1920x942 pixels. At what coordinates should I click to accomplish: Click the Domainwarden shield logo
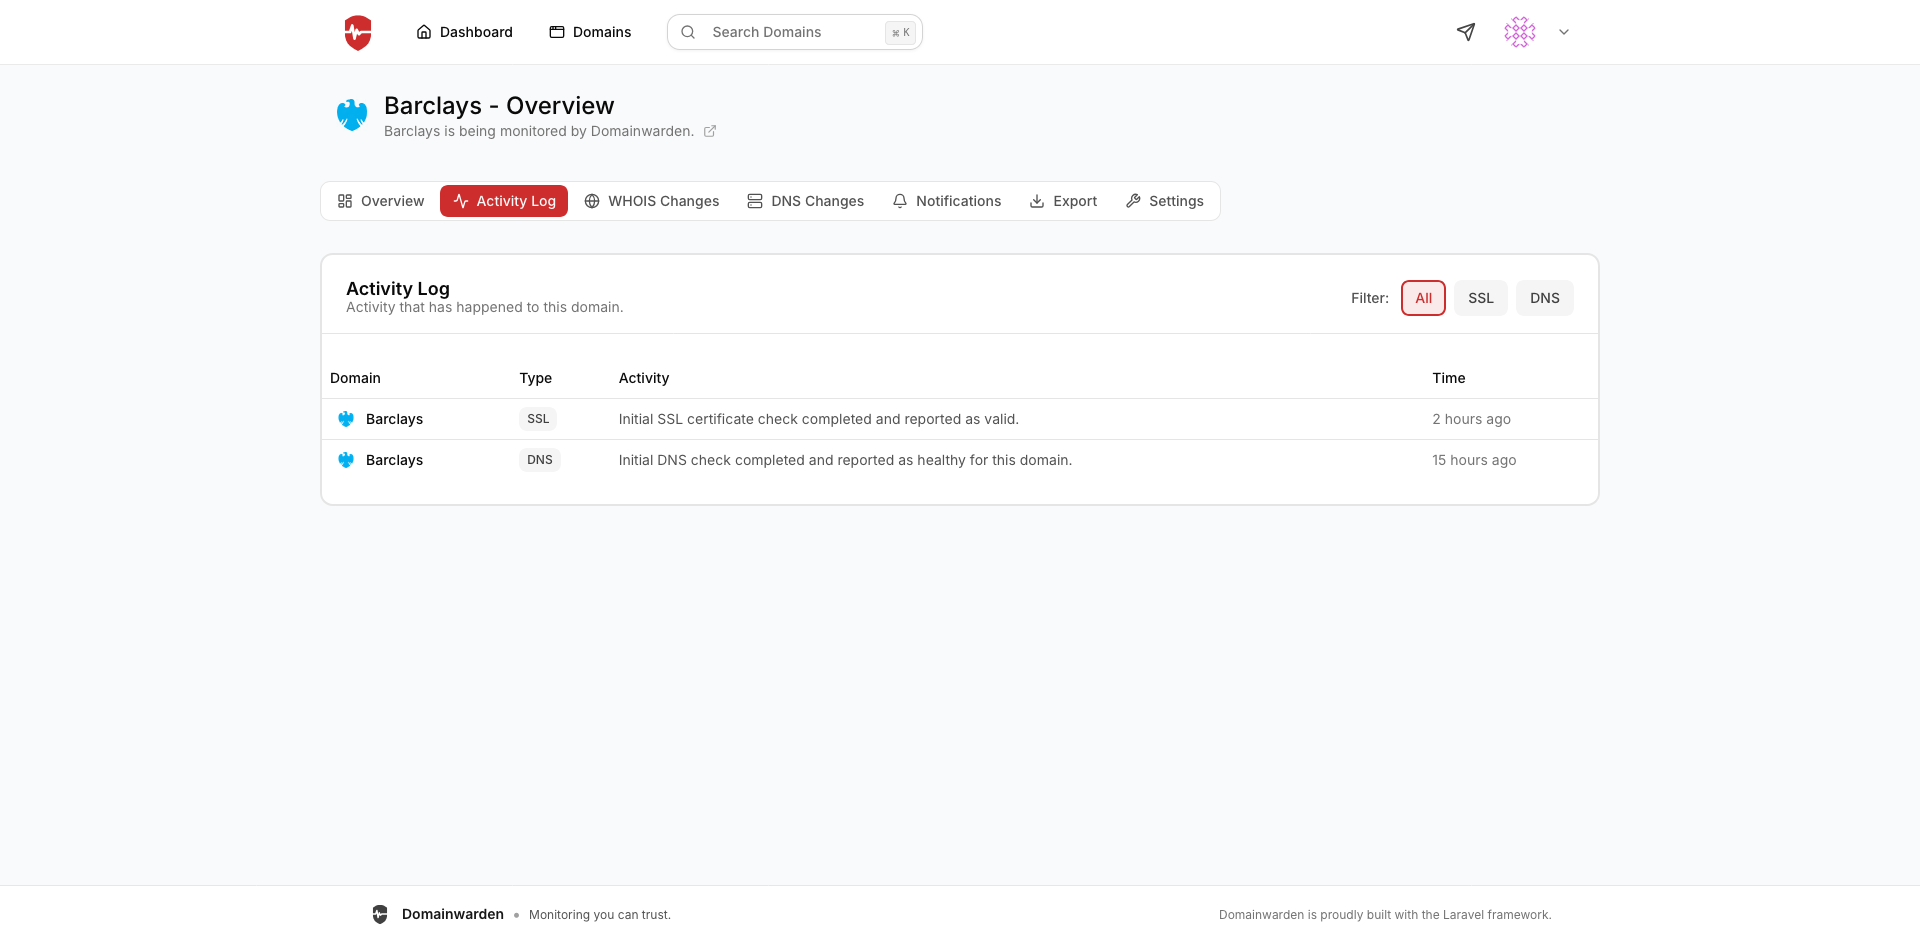click(x=358, y=32)
